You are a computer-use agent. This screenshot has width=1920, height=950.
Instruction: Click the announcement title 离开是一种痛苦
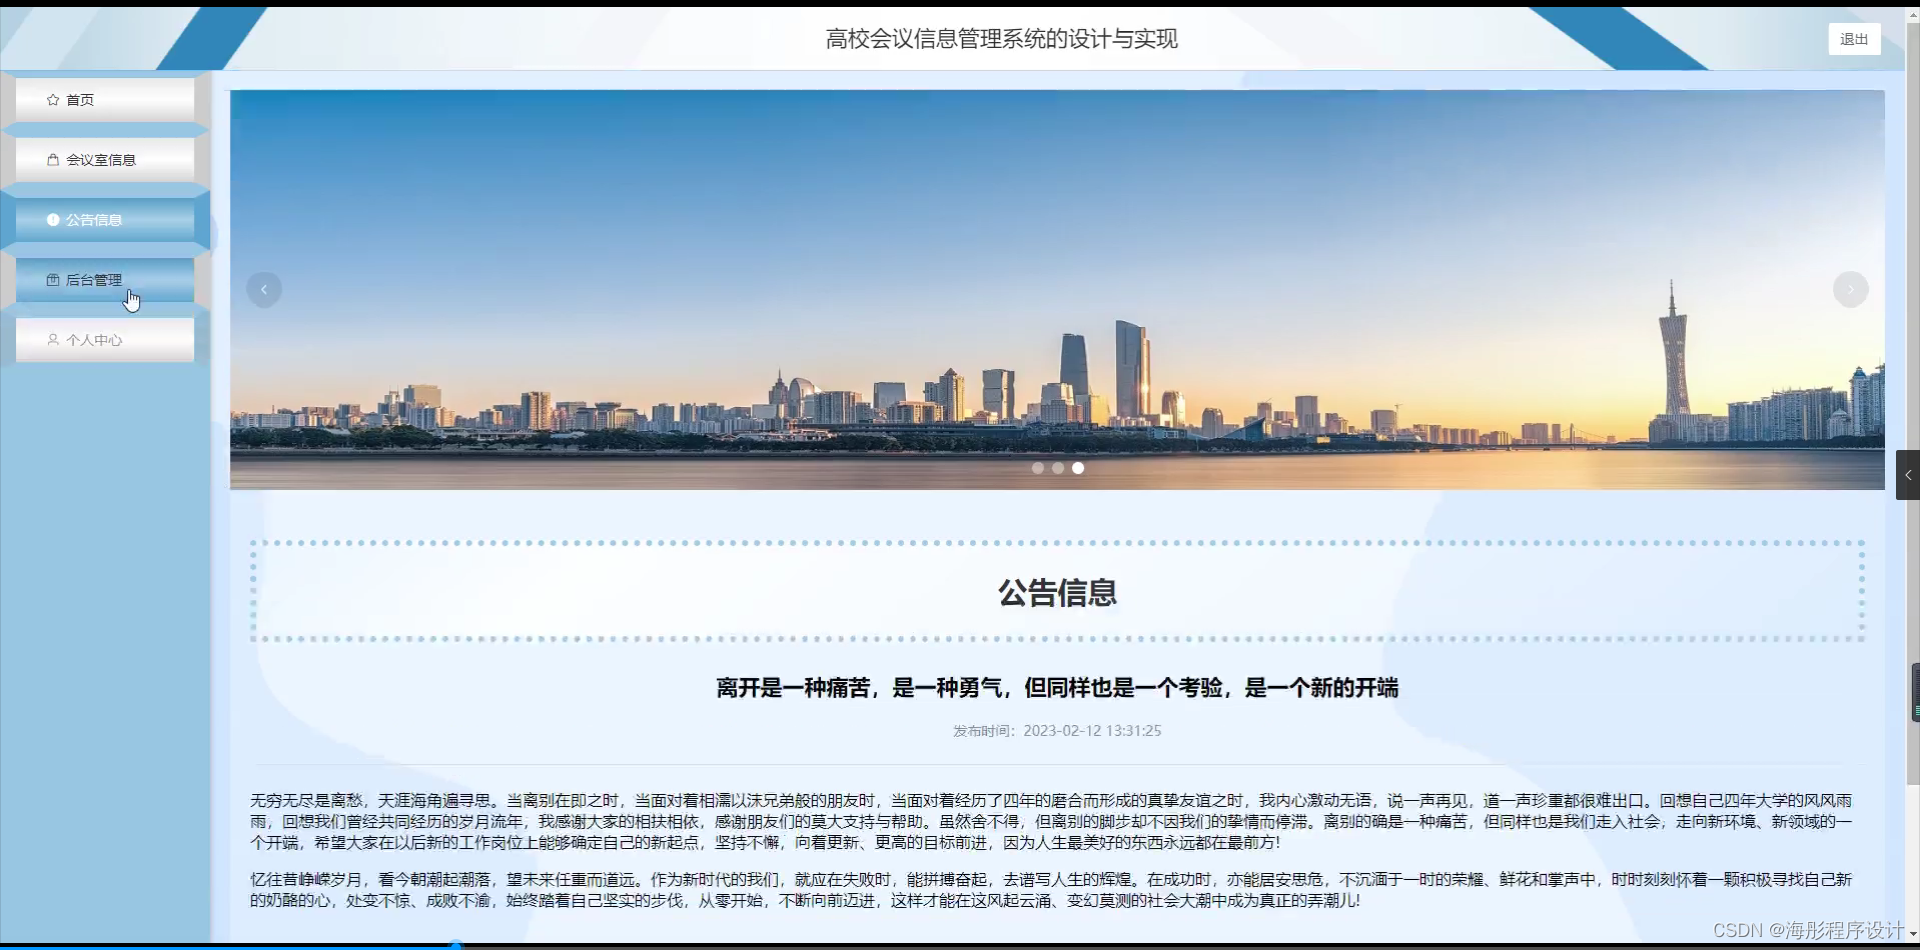1056,687
